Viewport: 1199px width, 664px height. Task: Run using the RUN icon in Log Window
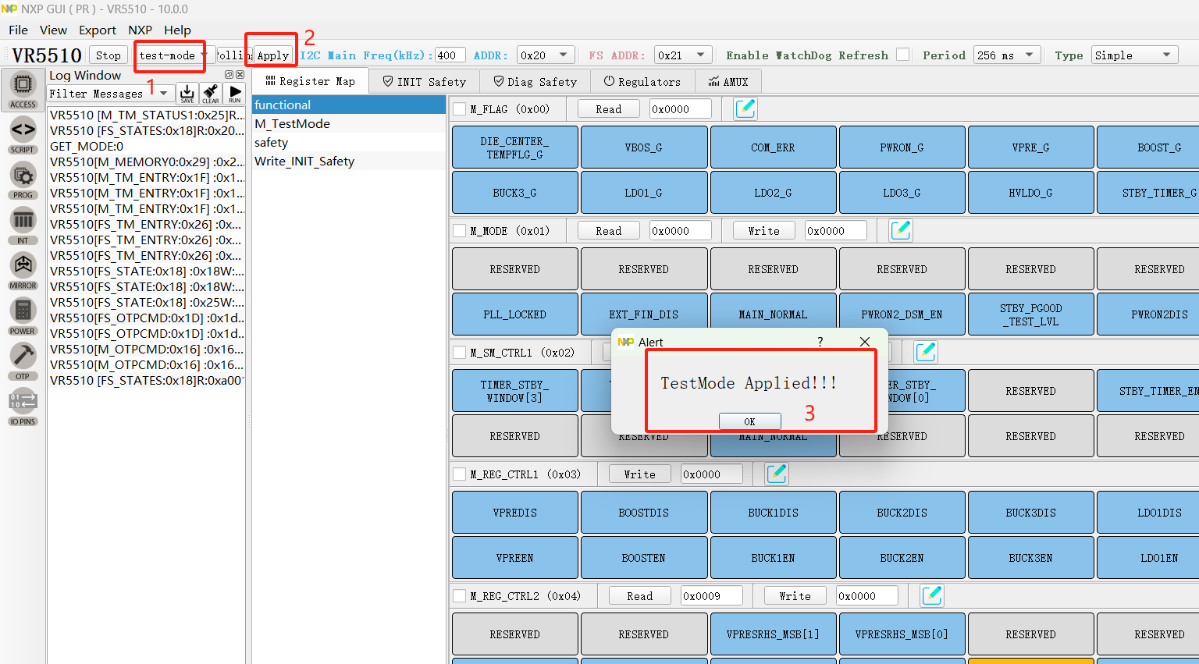coord(235,93)
